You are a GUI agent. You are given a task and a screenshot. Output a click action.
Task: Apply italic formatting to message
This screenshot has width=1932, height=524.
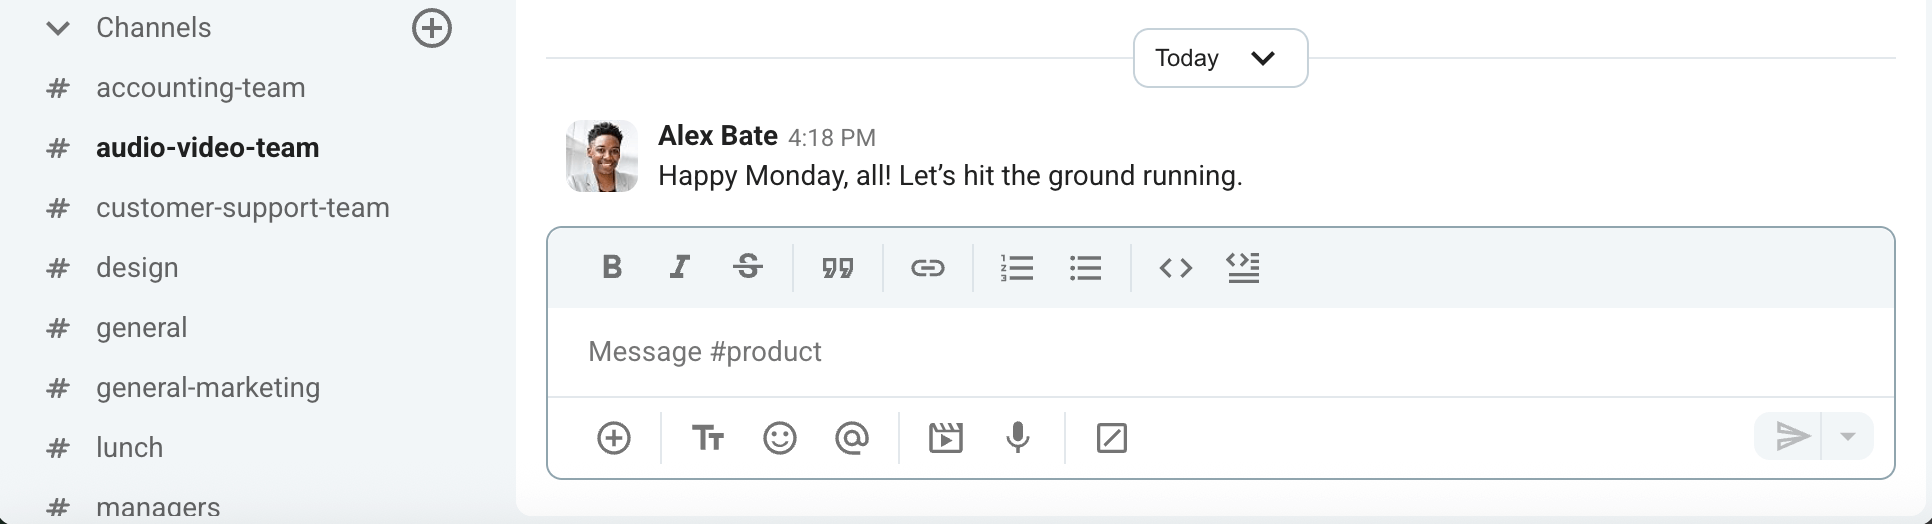[680, 267]
